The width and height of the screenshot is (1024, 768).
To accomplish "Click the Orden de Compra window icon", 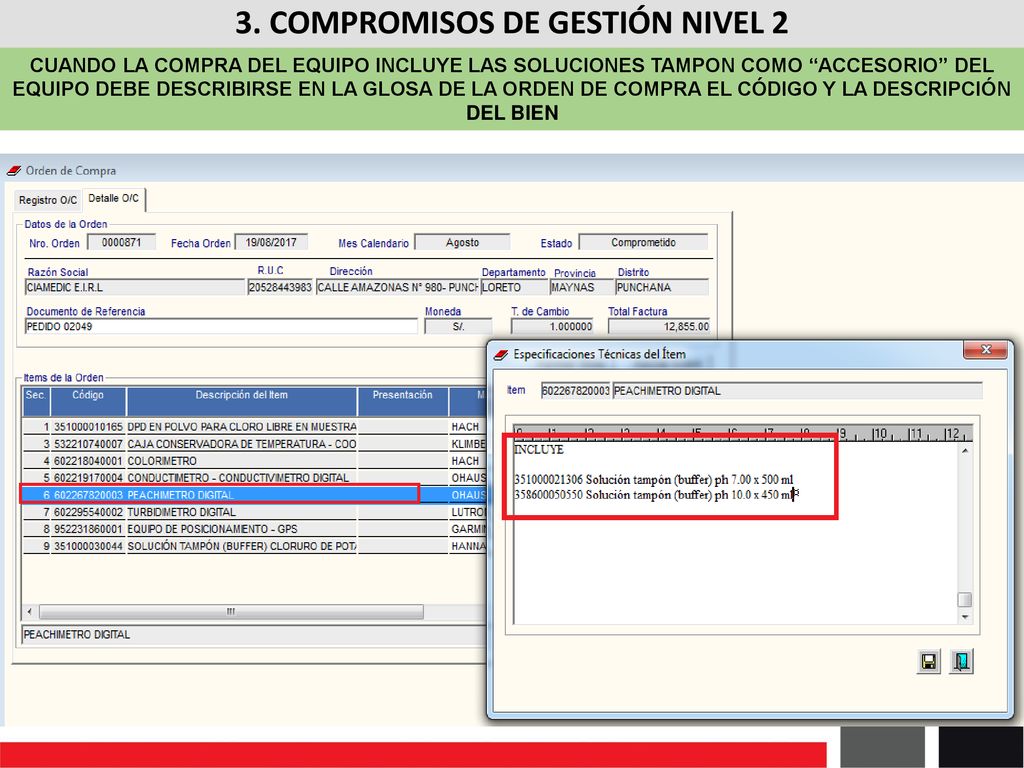I will pyautogui.click(x=14, y=171).
